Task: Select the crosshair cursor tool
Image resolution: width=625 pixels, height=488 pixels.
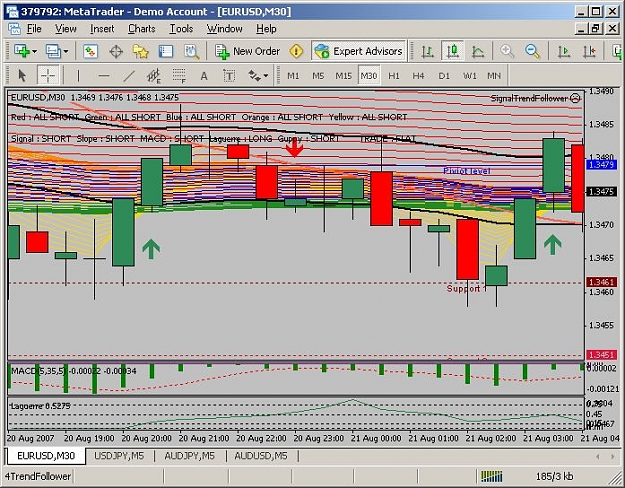Action: pos(48,75)
